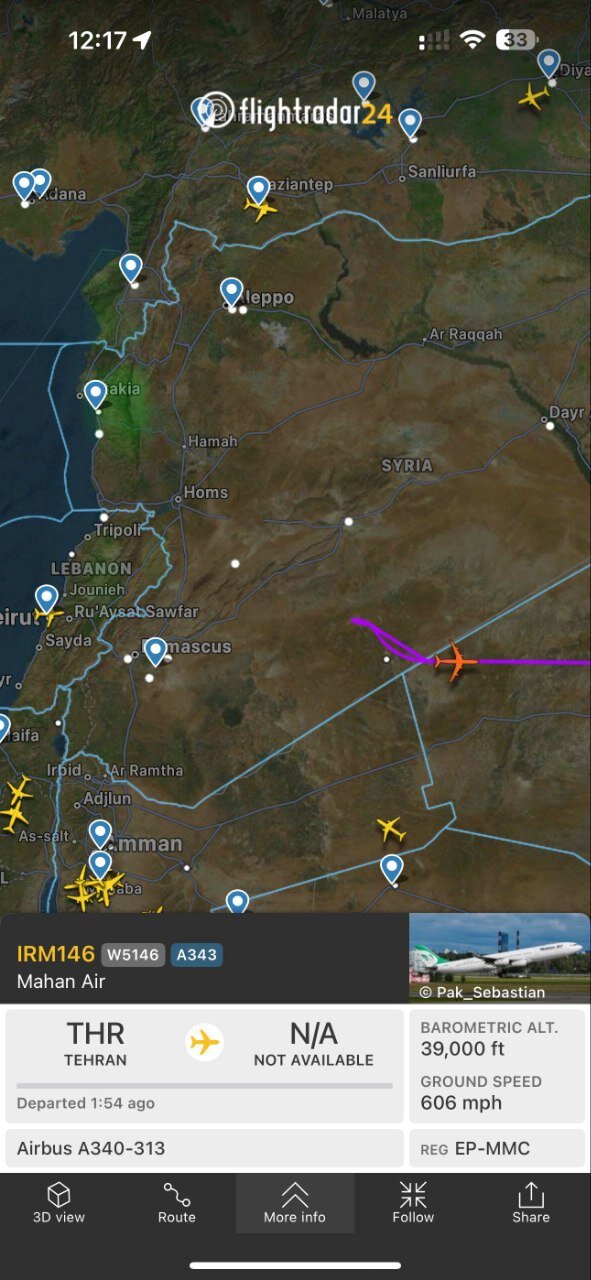
Task: Select the orange Mahan Air aircraft on map
Action: [456, 660]
